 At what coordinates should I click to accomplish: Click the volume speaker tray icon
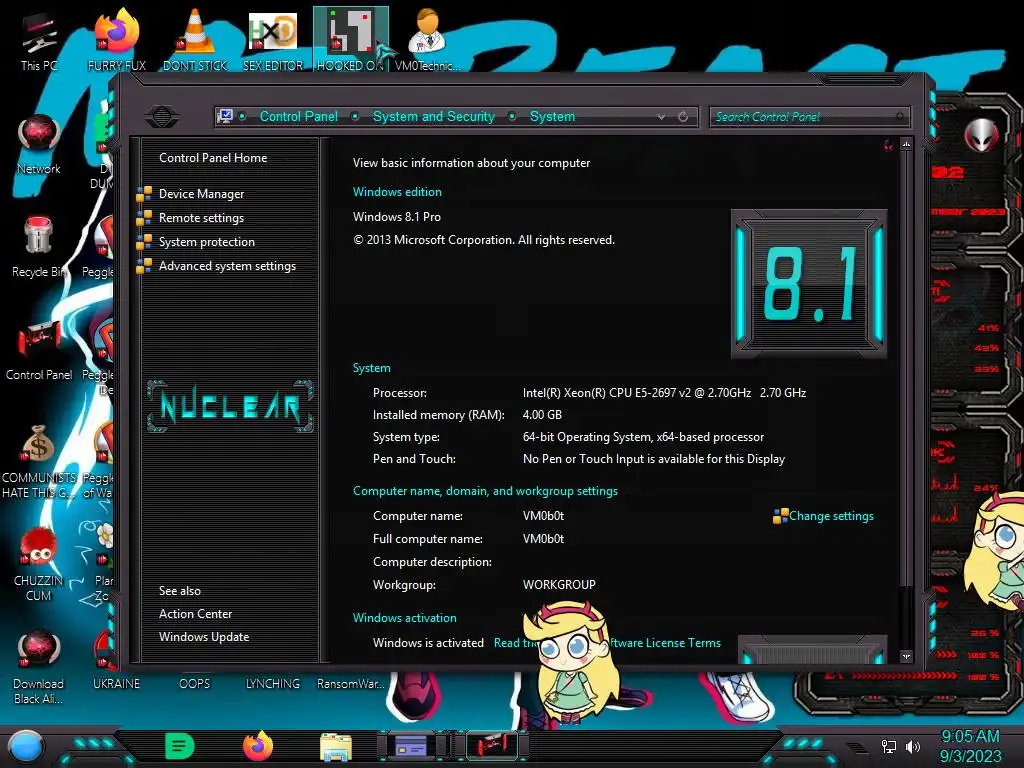pyautogui.click(x=913, y=746)
